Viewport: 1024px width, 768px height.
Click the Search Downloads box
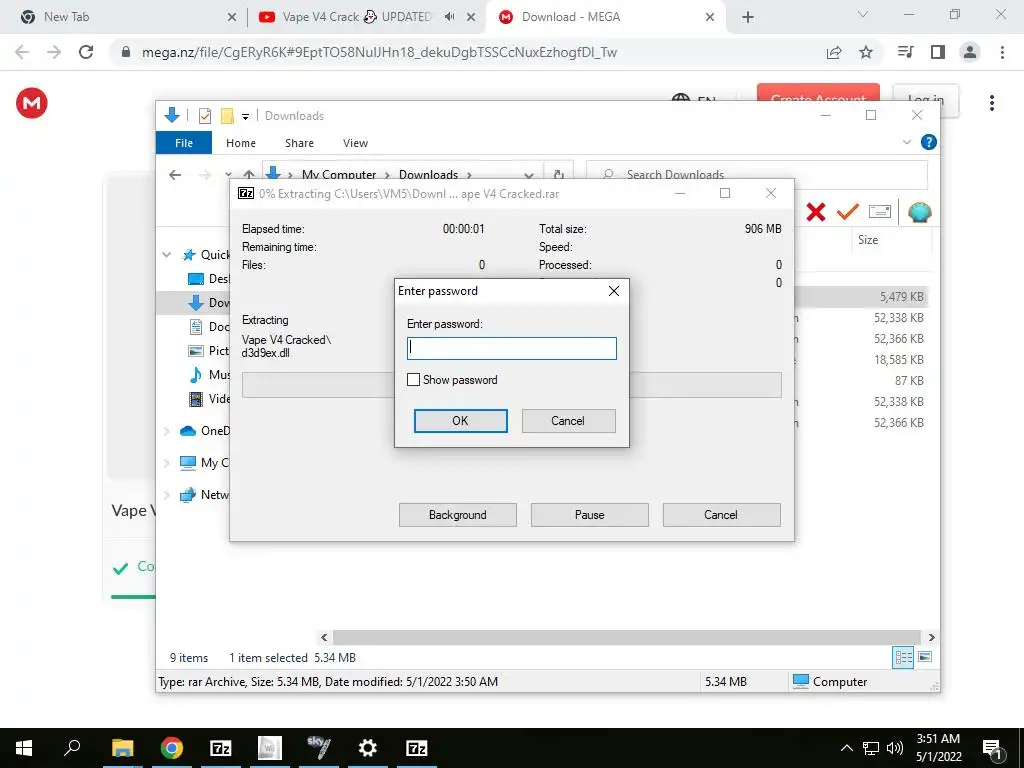point(757,174)
